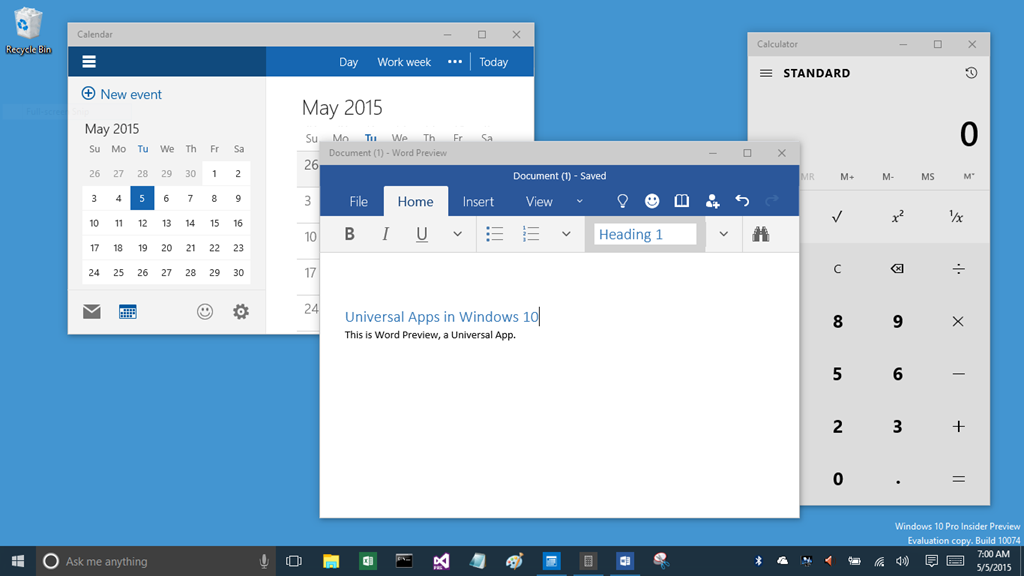Toggle Italic formatting in Word Preview

[385, 234]
